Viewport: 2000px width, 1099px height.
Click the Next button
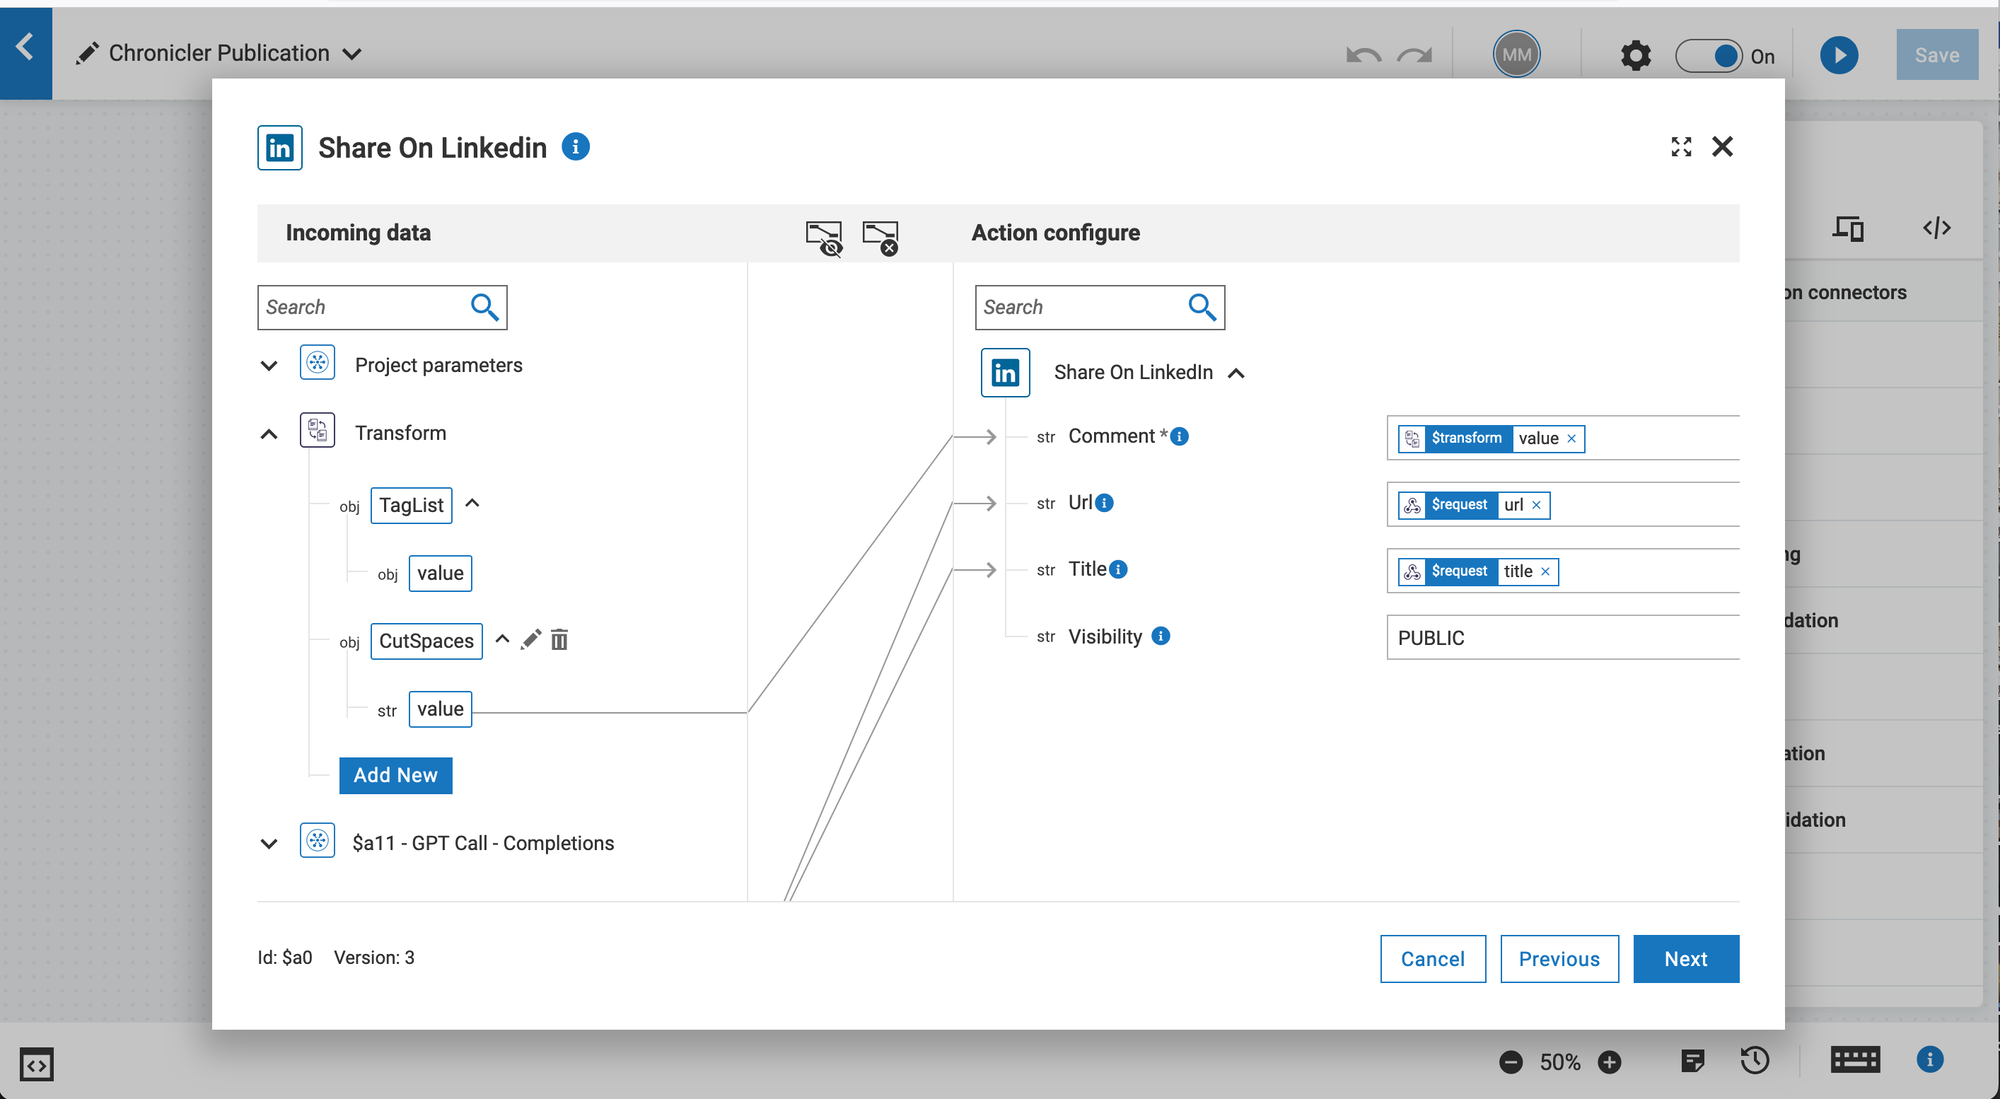[x=1685, y=959]
